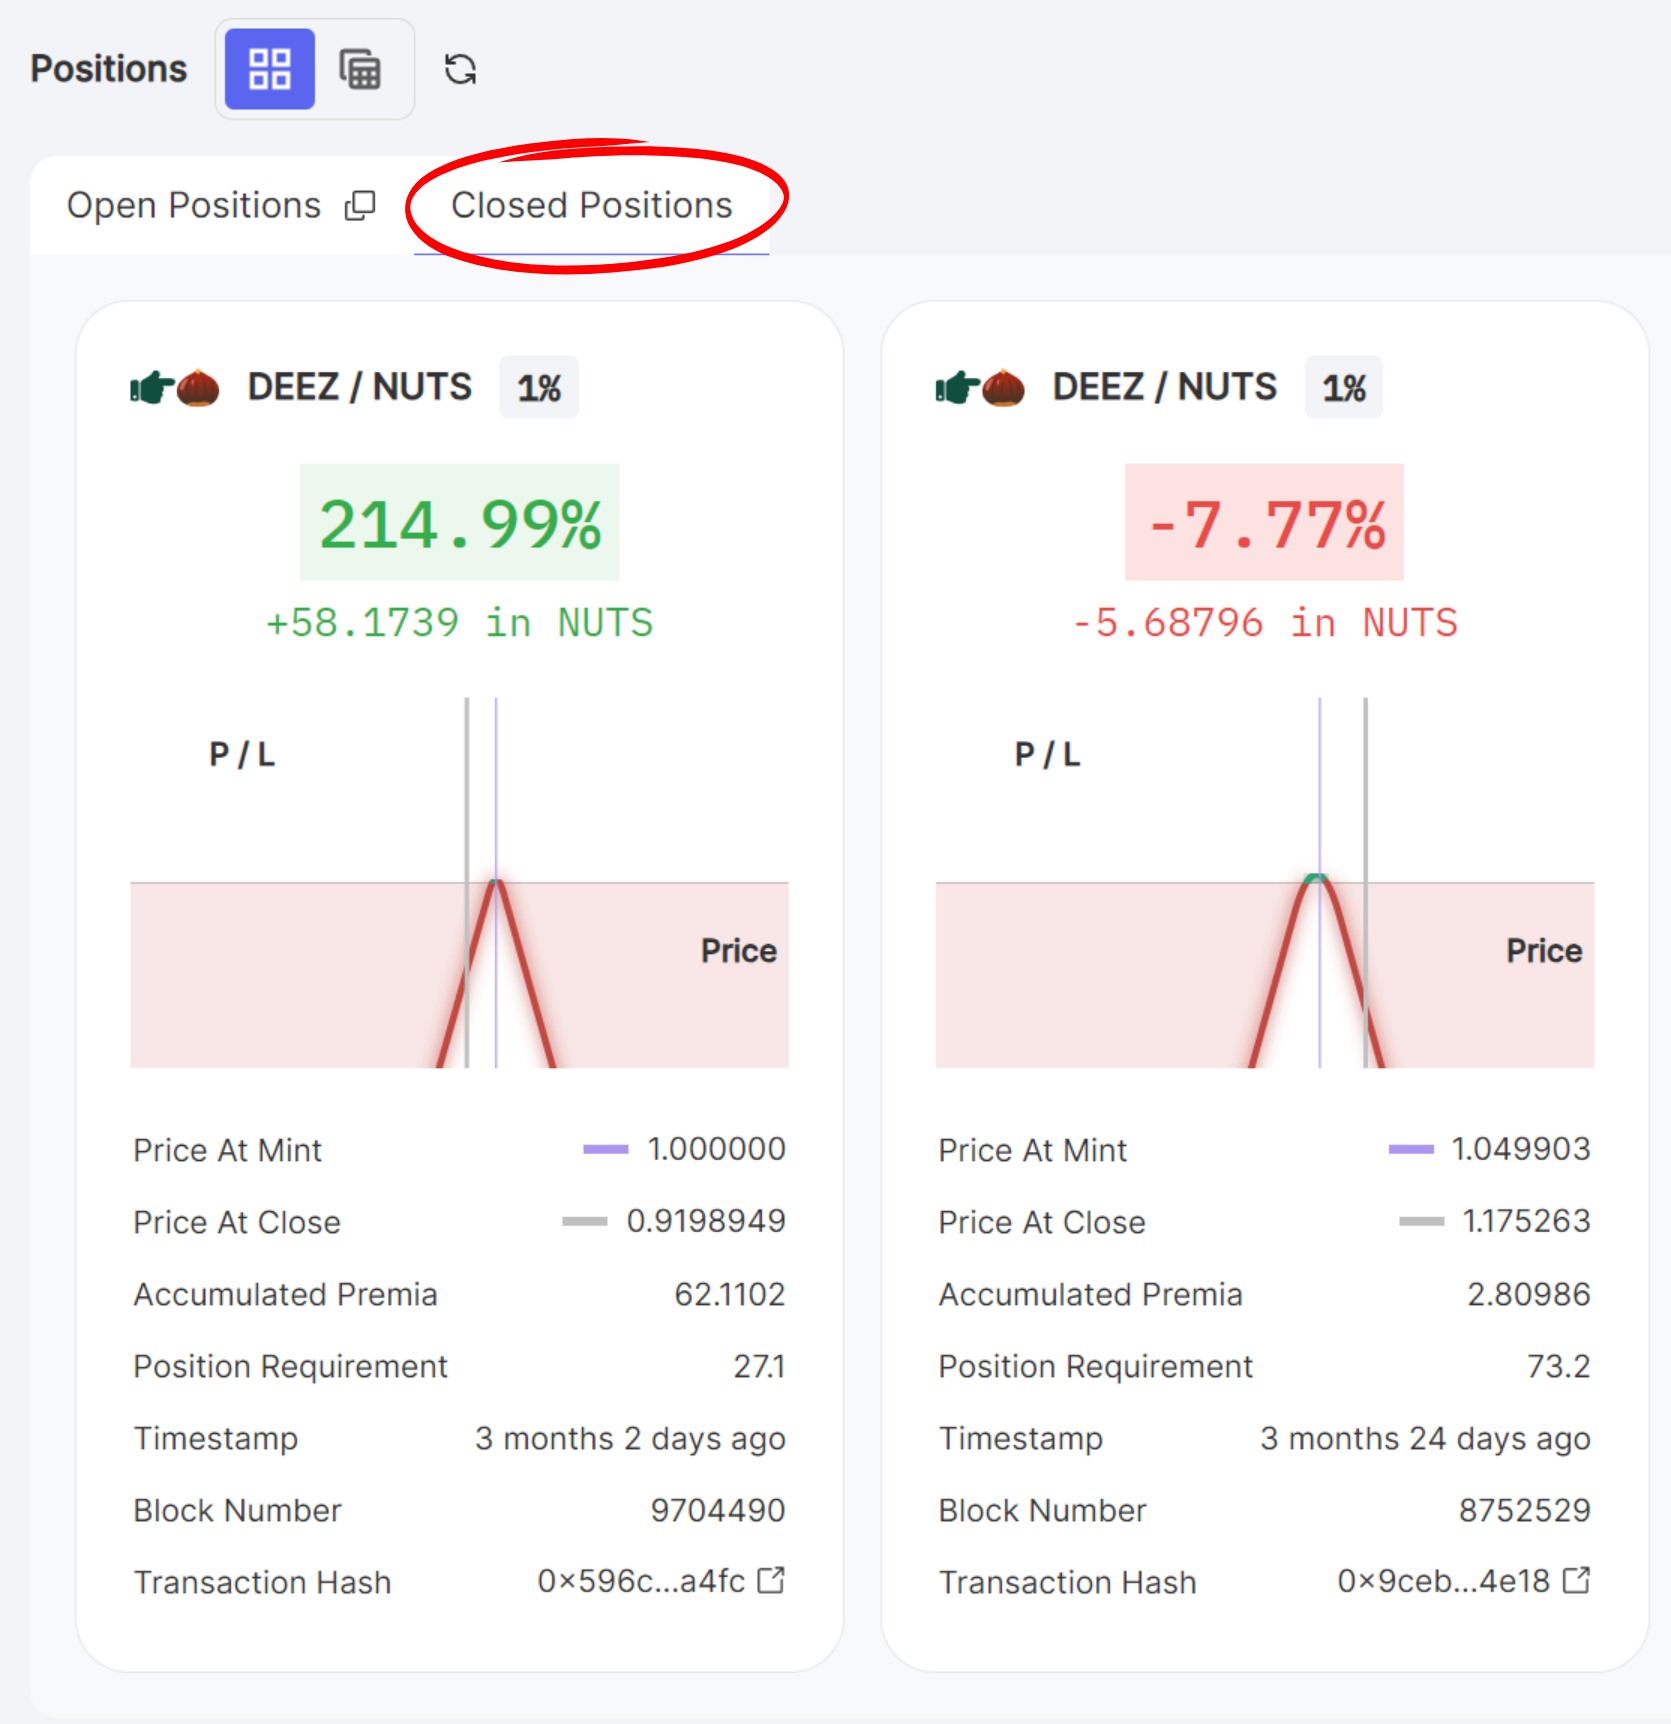Open external link for hash 0x9ceb...4e18
1671x1724 pixels.
pos(1576,1580)
